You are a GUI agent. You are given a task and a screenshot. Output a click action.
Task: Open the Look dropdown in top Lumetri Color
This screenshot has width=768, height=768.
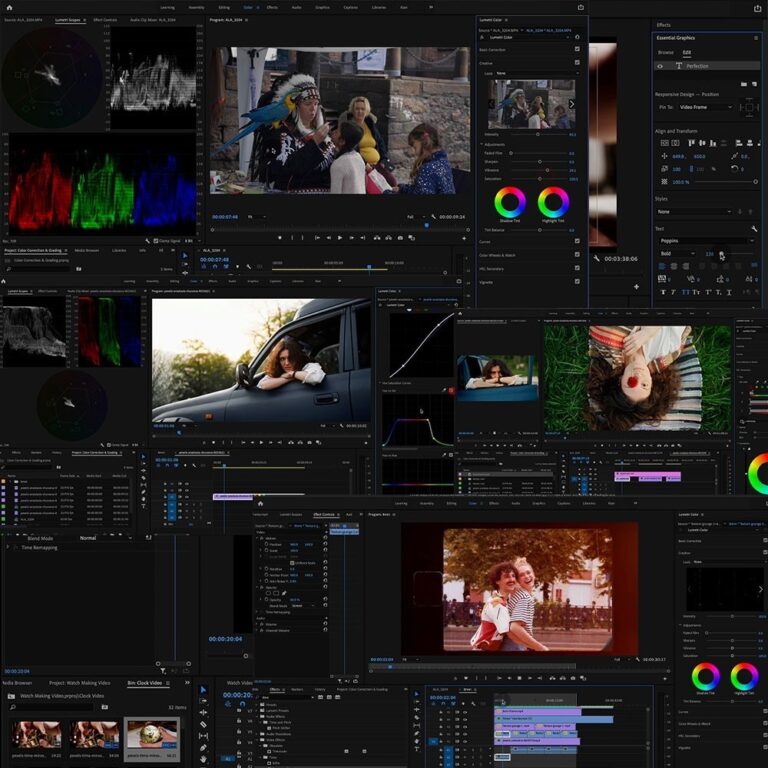click(x=537, y=73)
